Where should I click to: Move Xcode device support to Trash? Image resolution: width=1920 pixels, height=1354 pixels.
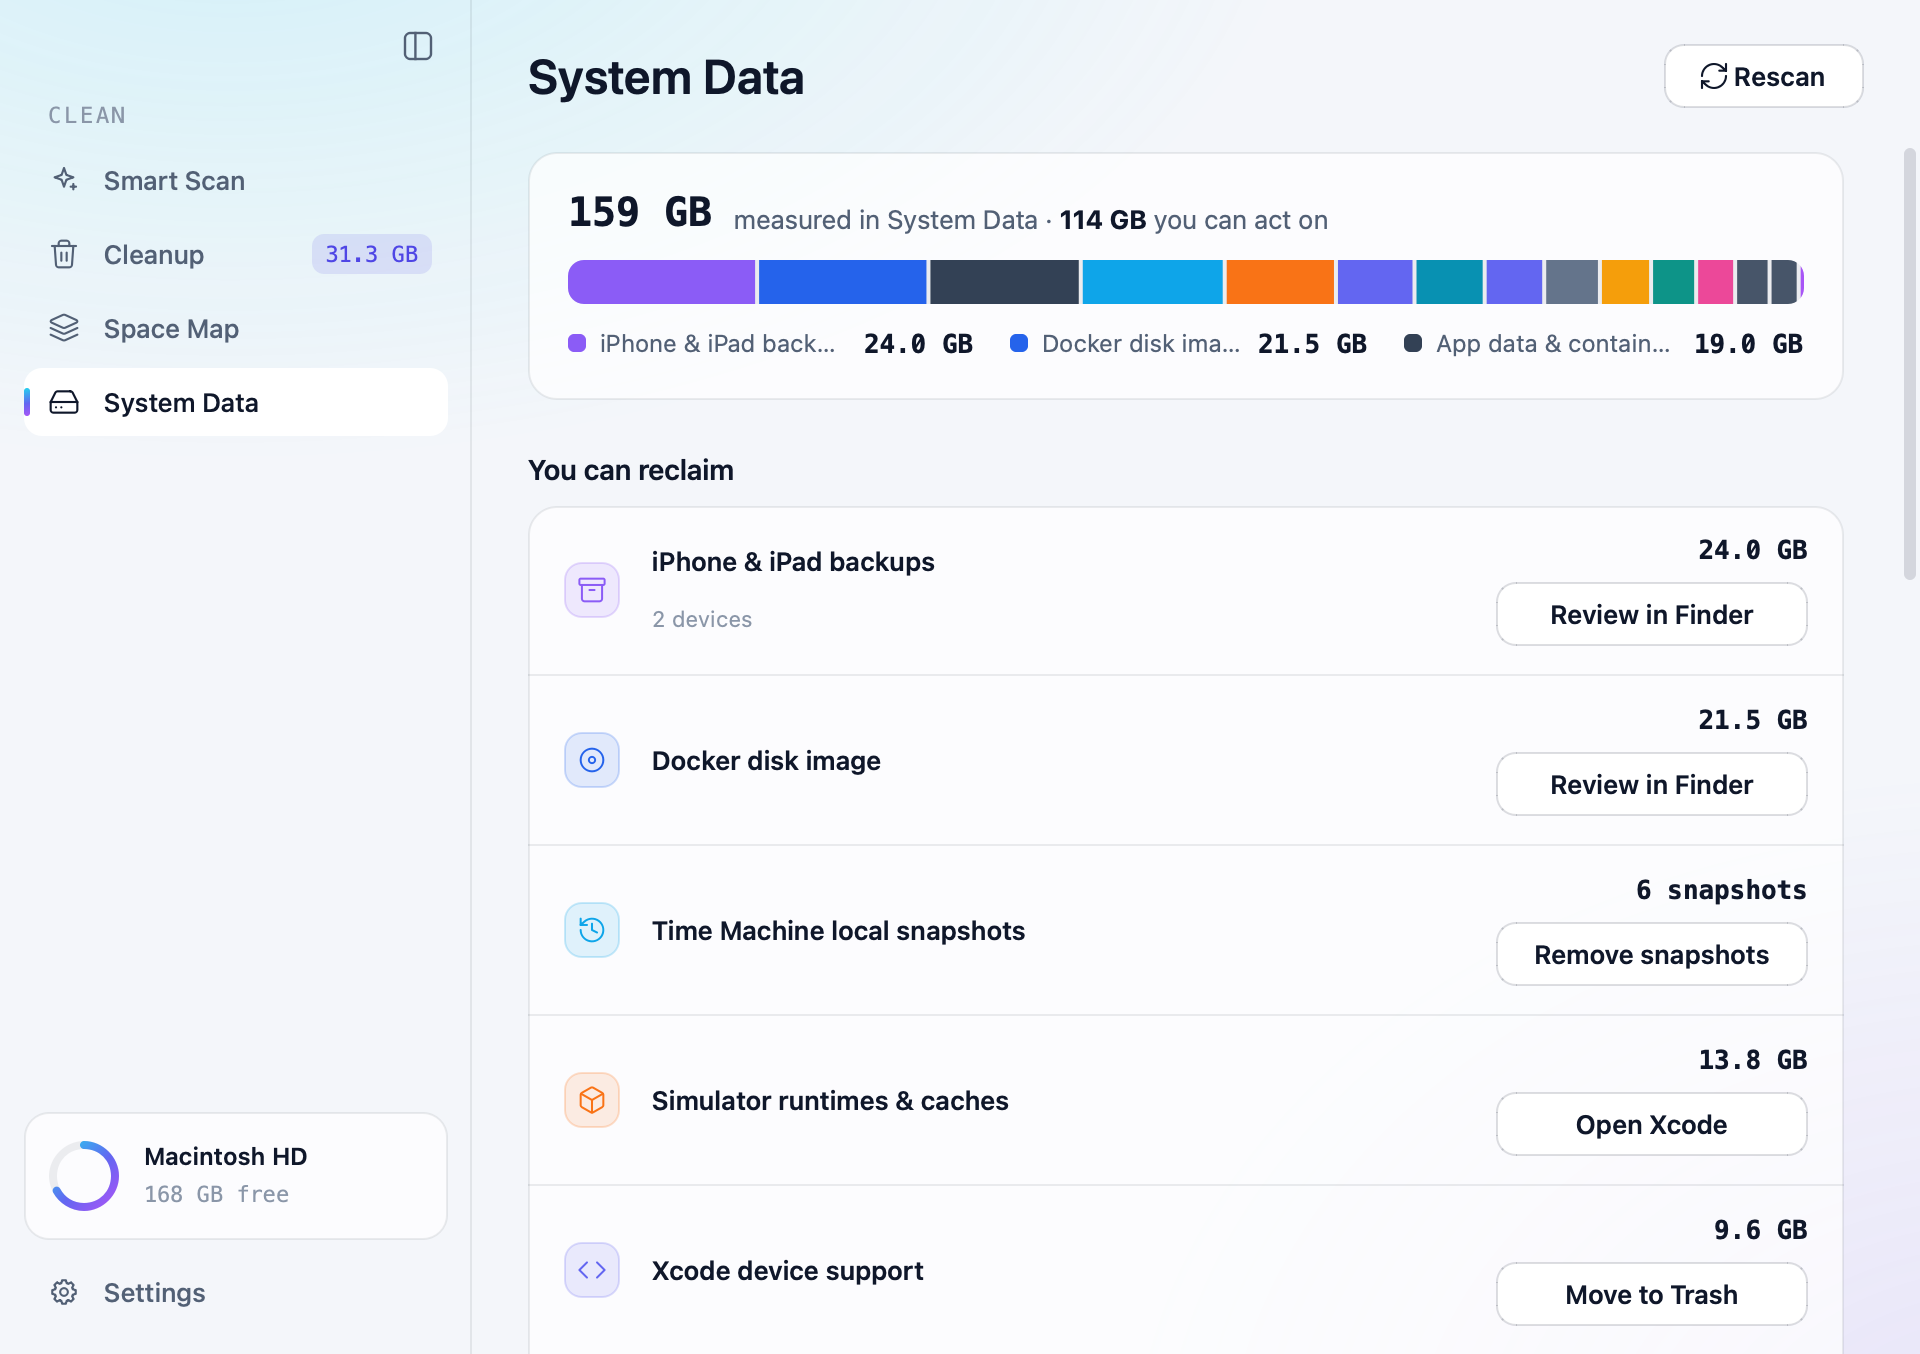1651,1294
